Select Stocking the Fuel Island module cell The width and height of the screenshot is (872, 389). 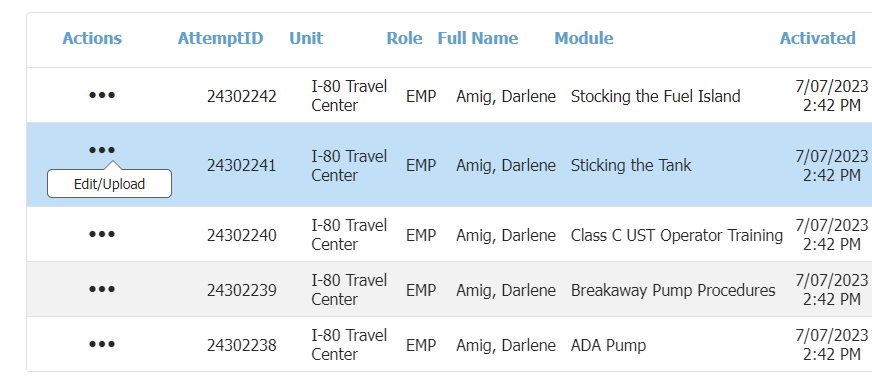[655, 96]
